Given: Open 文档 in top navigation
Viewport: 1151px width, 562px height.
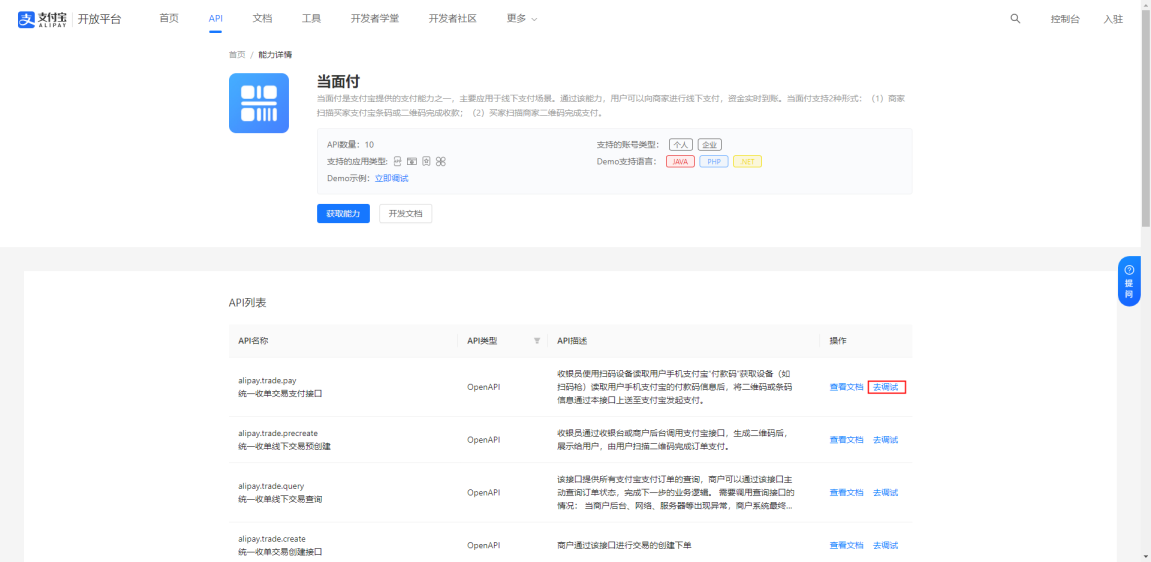Looking at the screenshot, I should 262,19.
